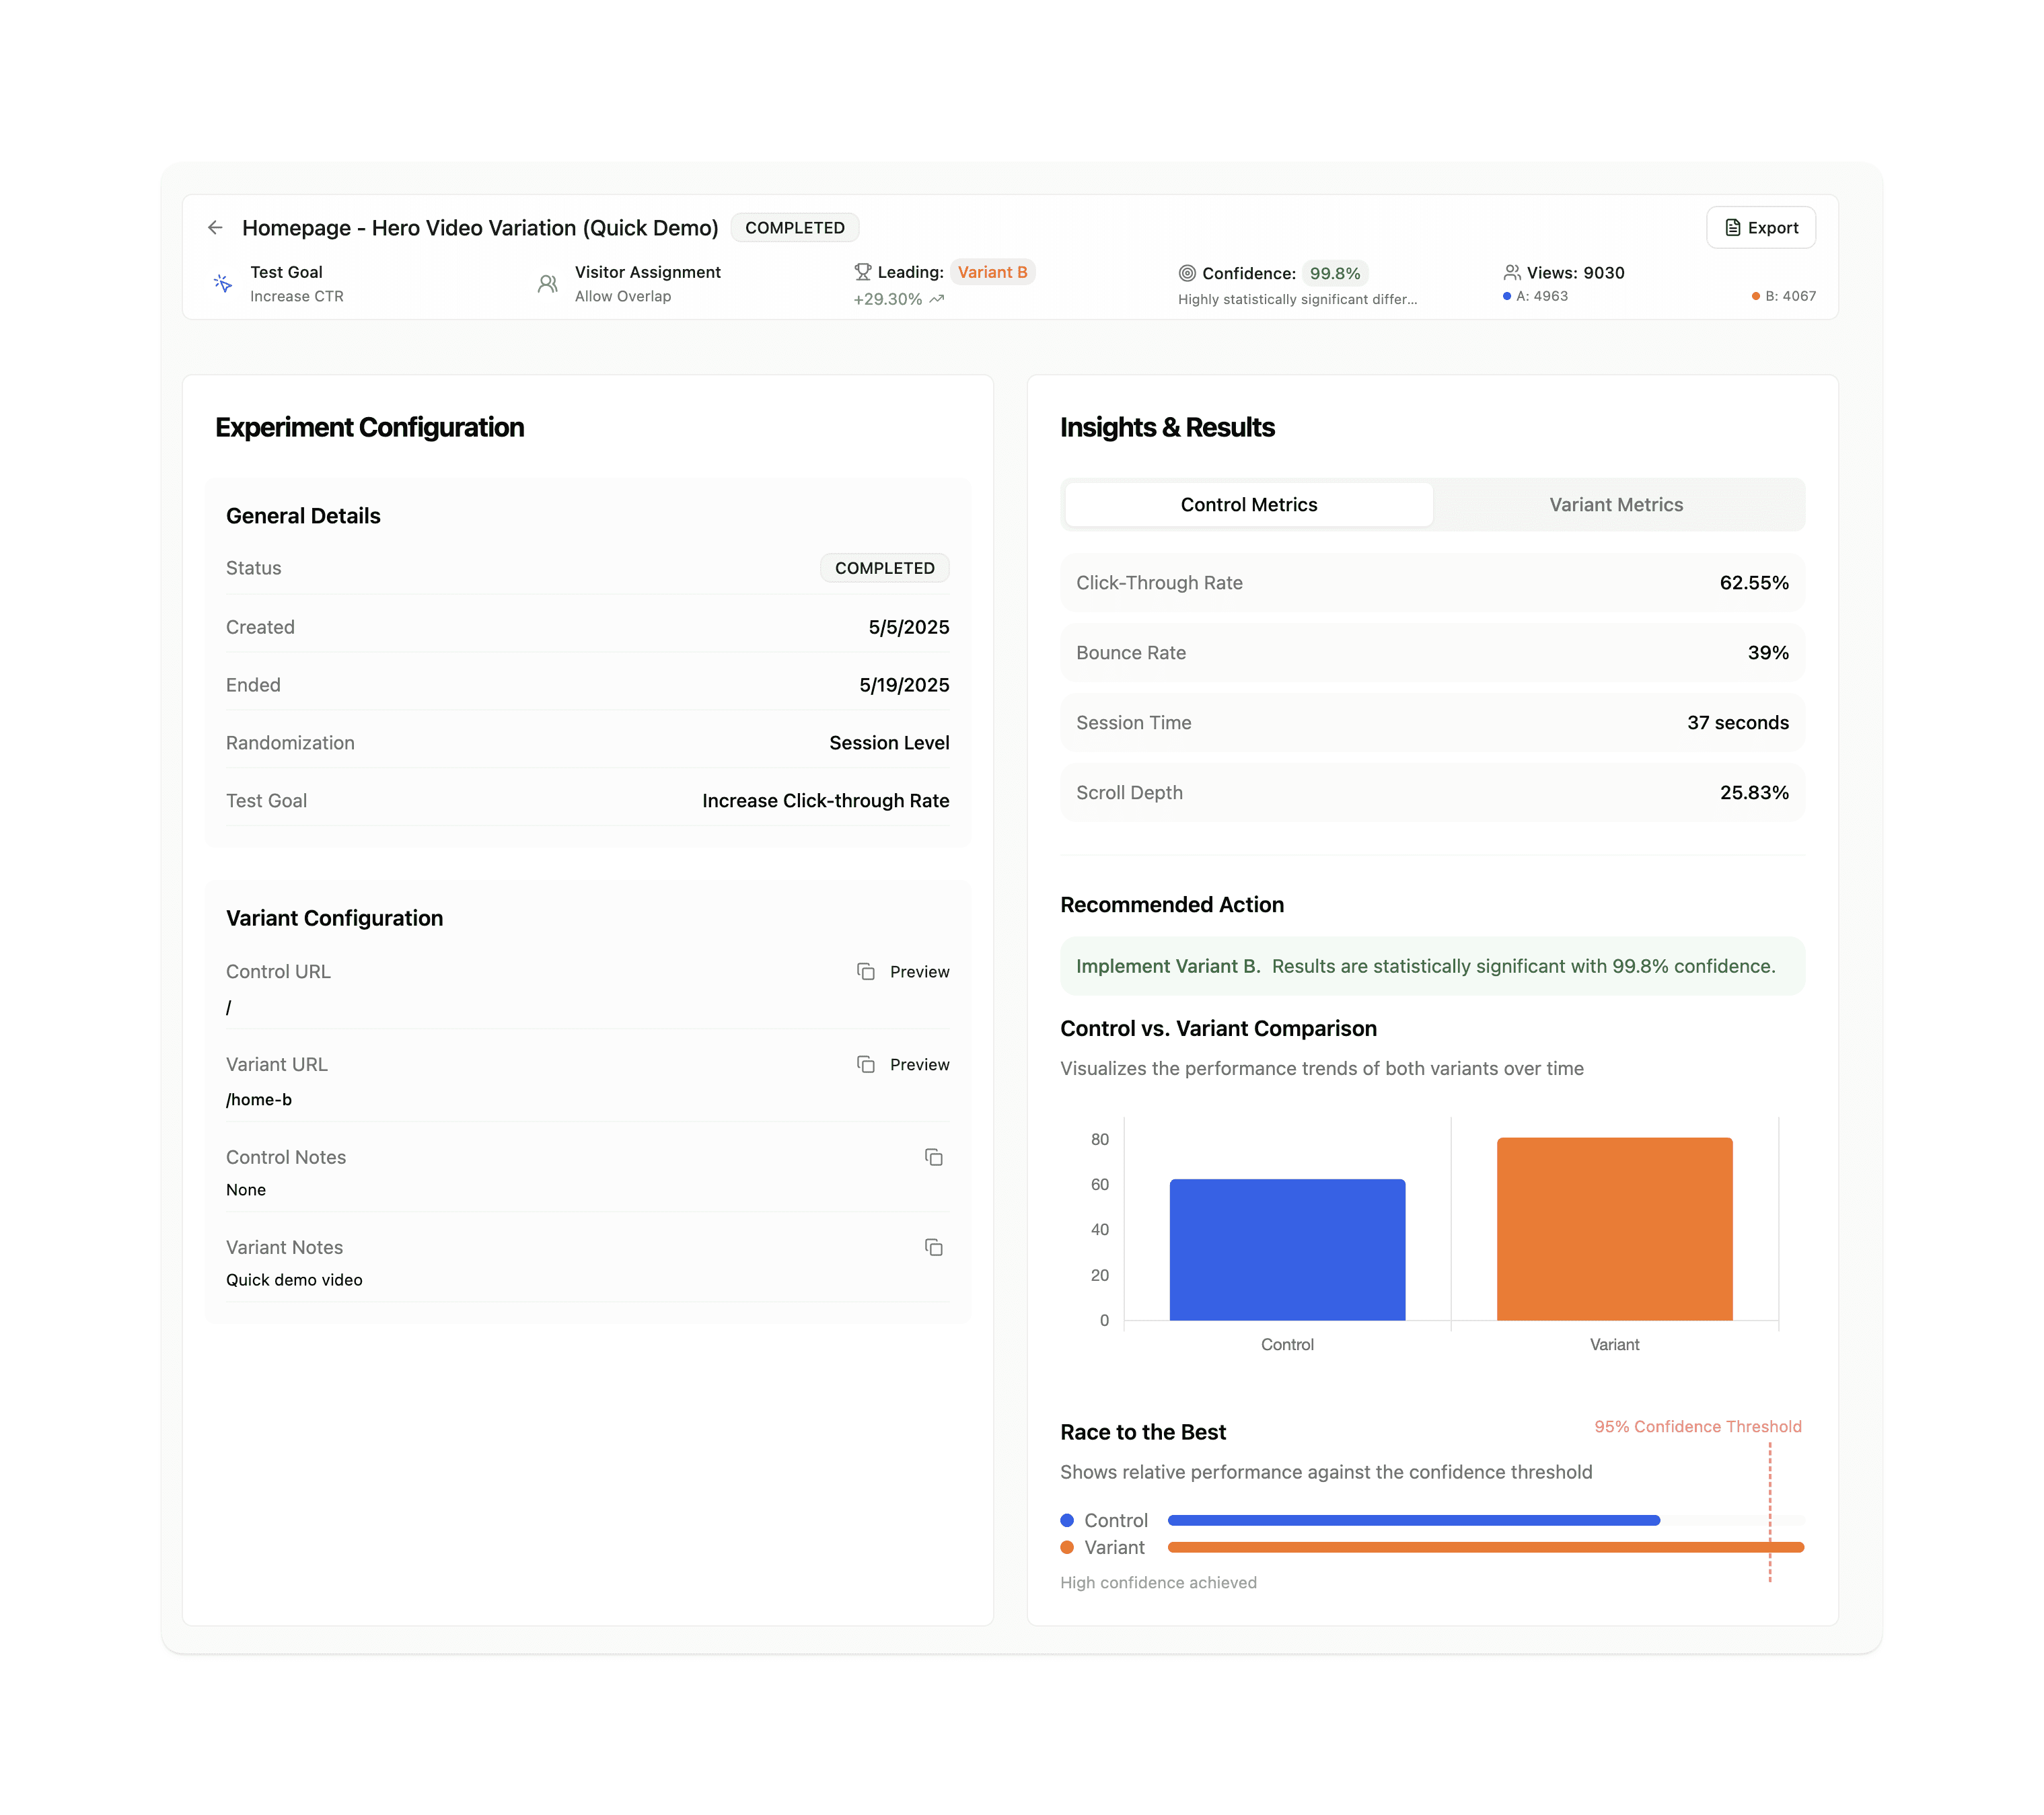Screen dimensions: 2044x1815
Task: Click the Leading trophy icon
Action: click(863, 272)
